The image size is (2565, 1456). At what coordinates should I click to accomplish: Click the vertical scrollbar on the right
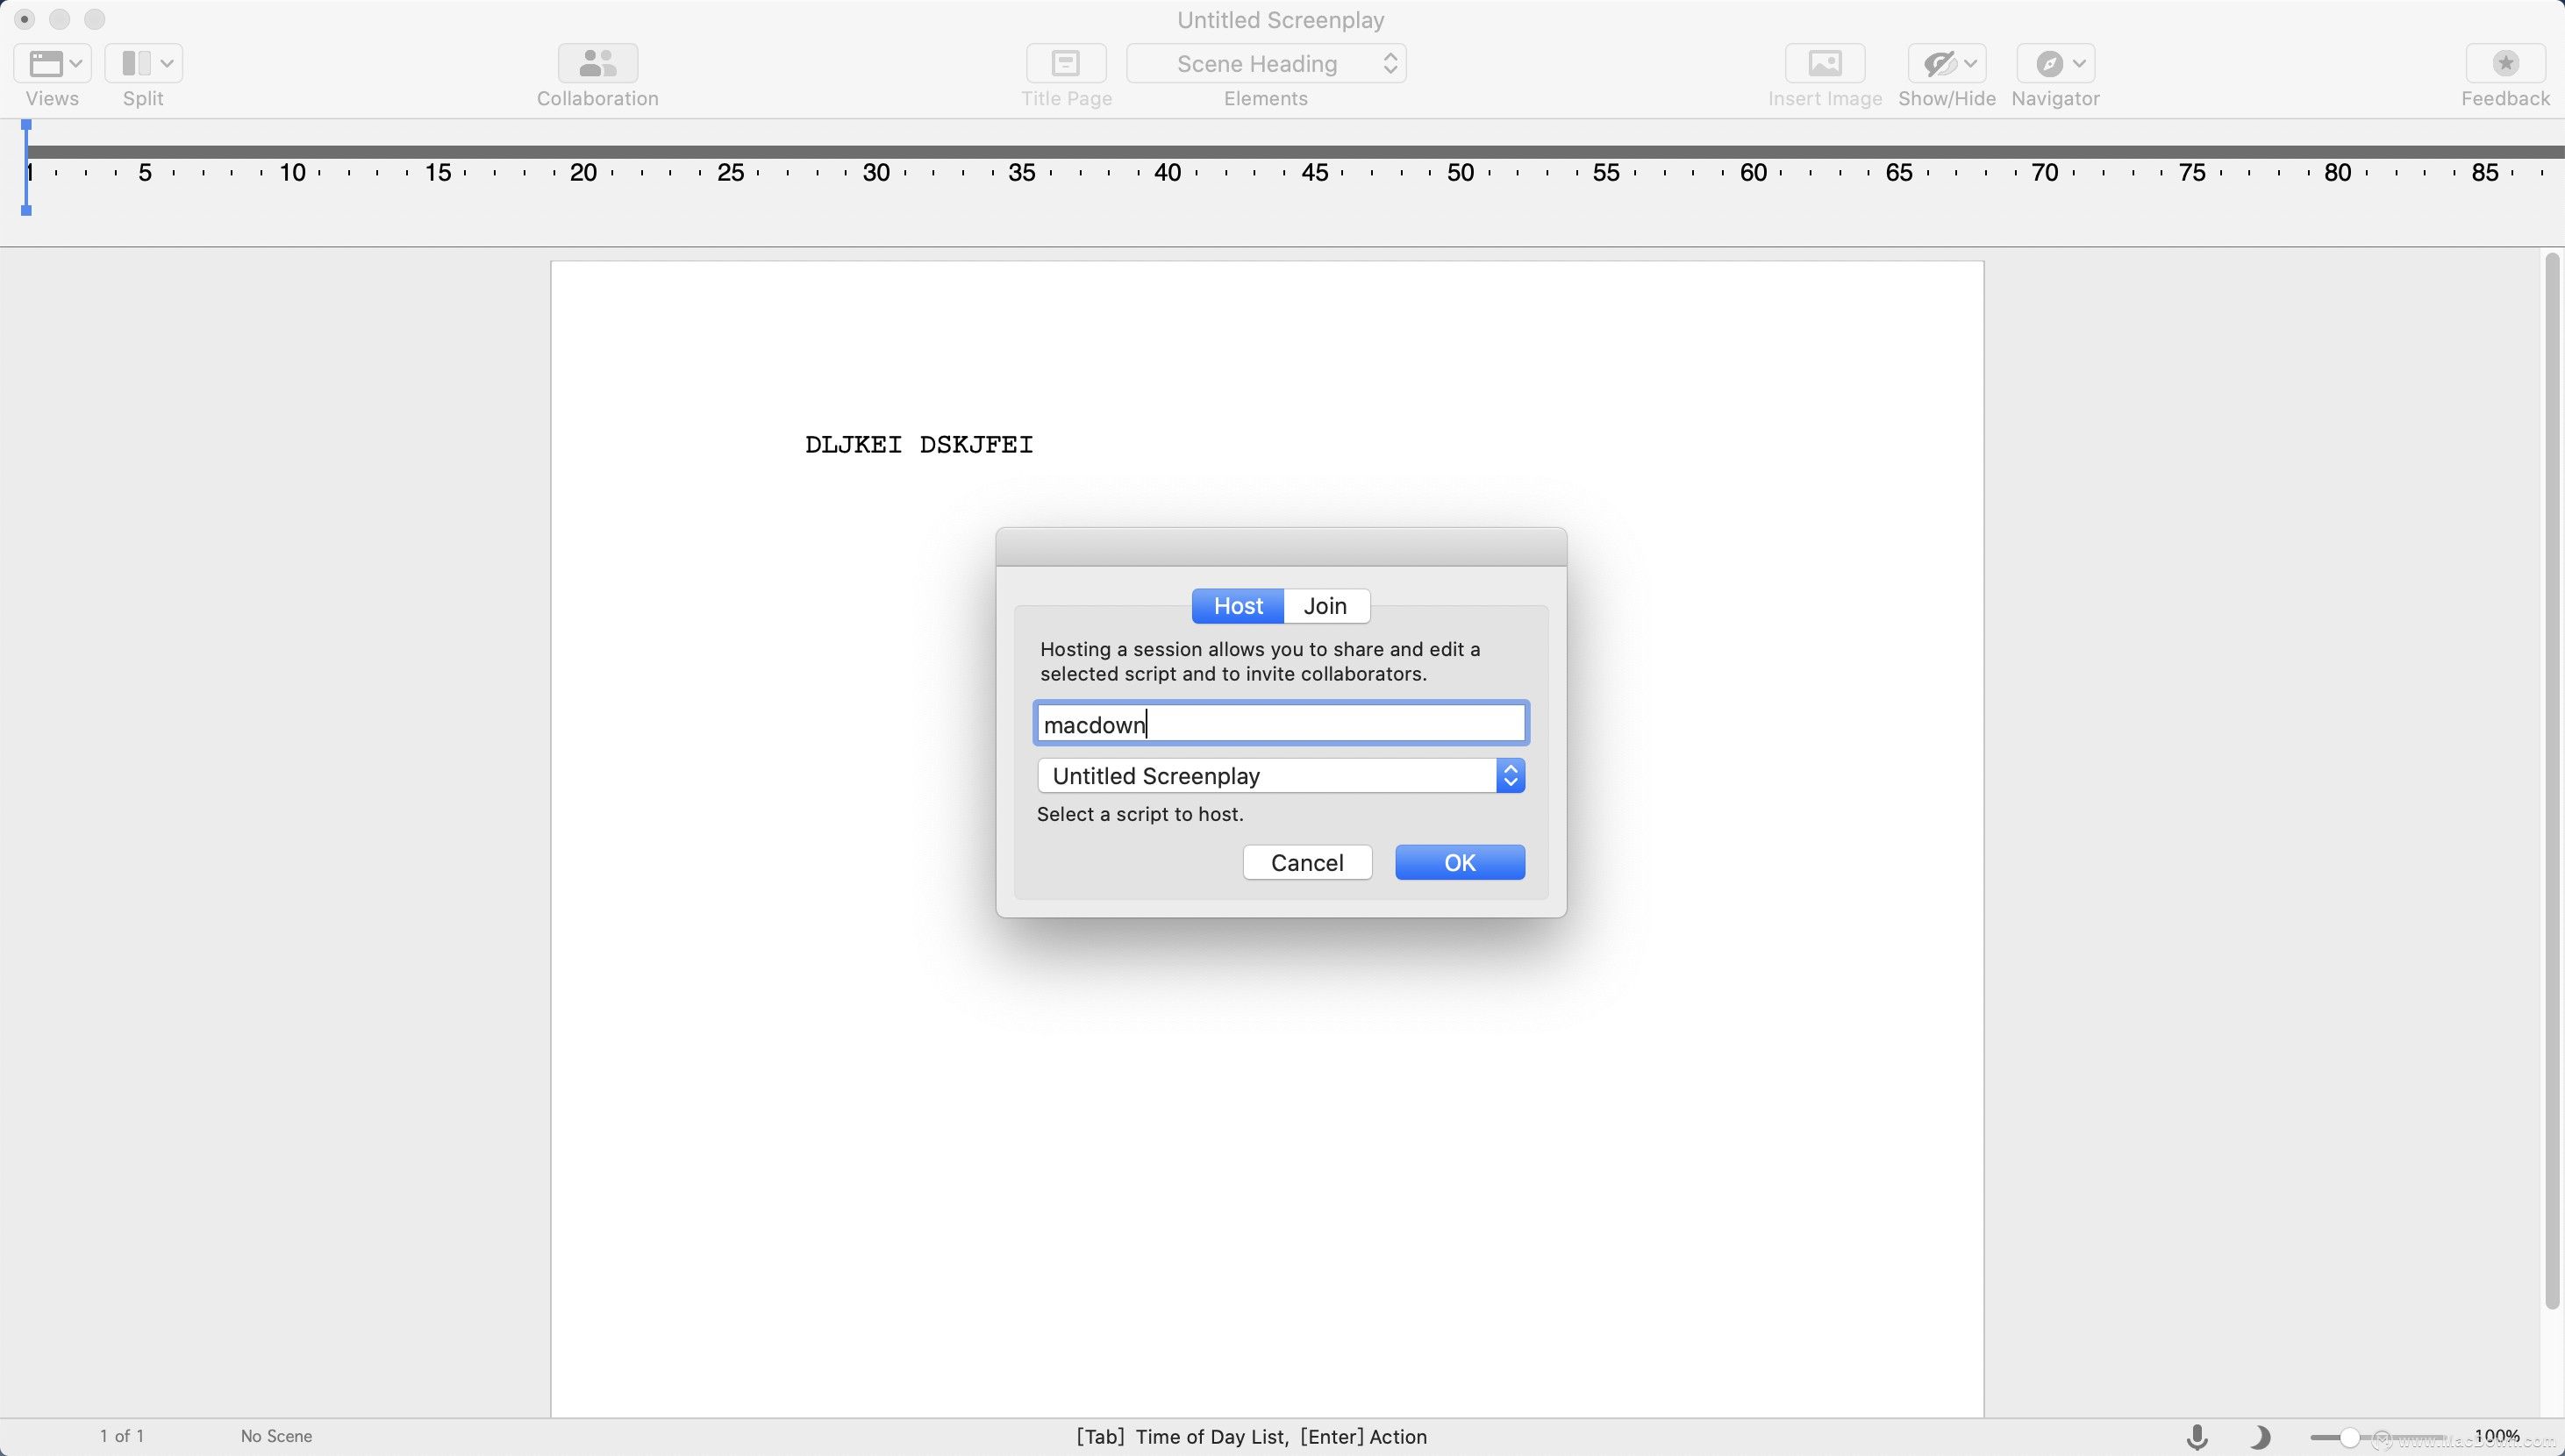(2551, 780)
